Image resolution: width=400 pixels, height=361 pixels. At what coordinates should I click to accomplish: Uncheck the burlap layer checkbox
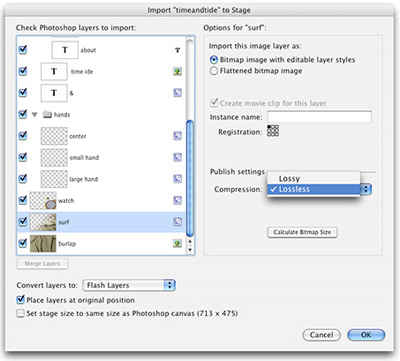(23, 243)
